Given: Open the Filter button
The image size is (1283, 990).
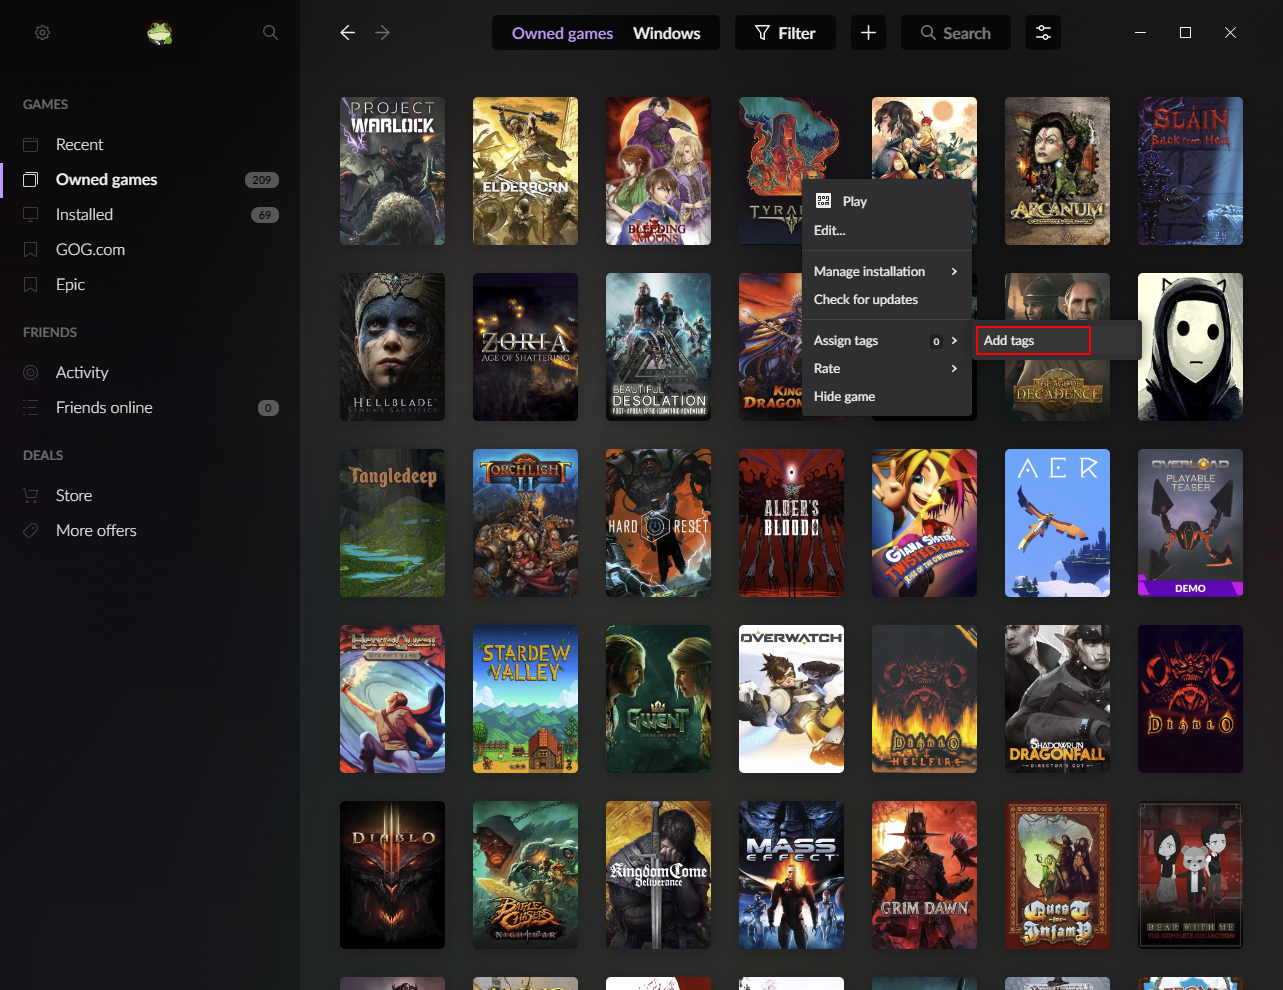Looking at the screenshot, I should [785, 33].
